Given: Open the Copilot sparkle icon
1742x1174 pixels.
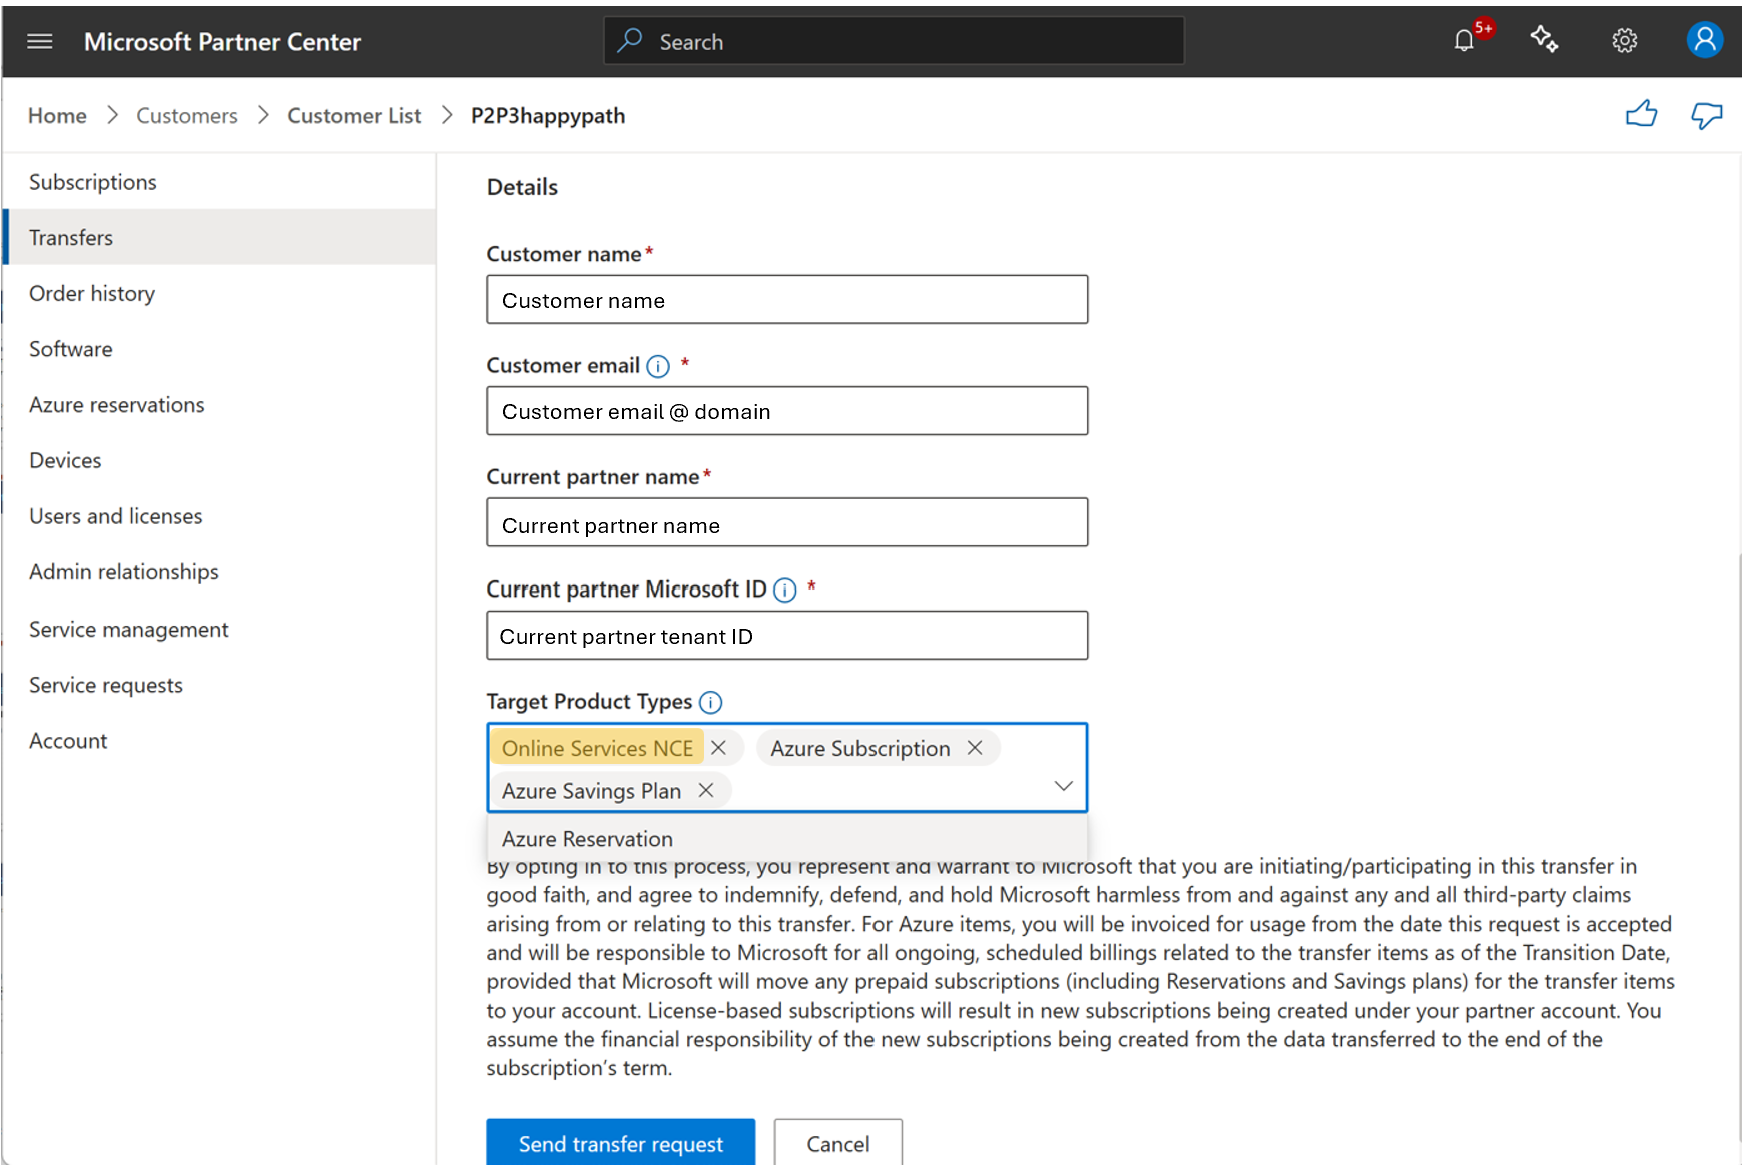Looking at the screenshot, I should tap(1544, 40).
